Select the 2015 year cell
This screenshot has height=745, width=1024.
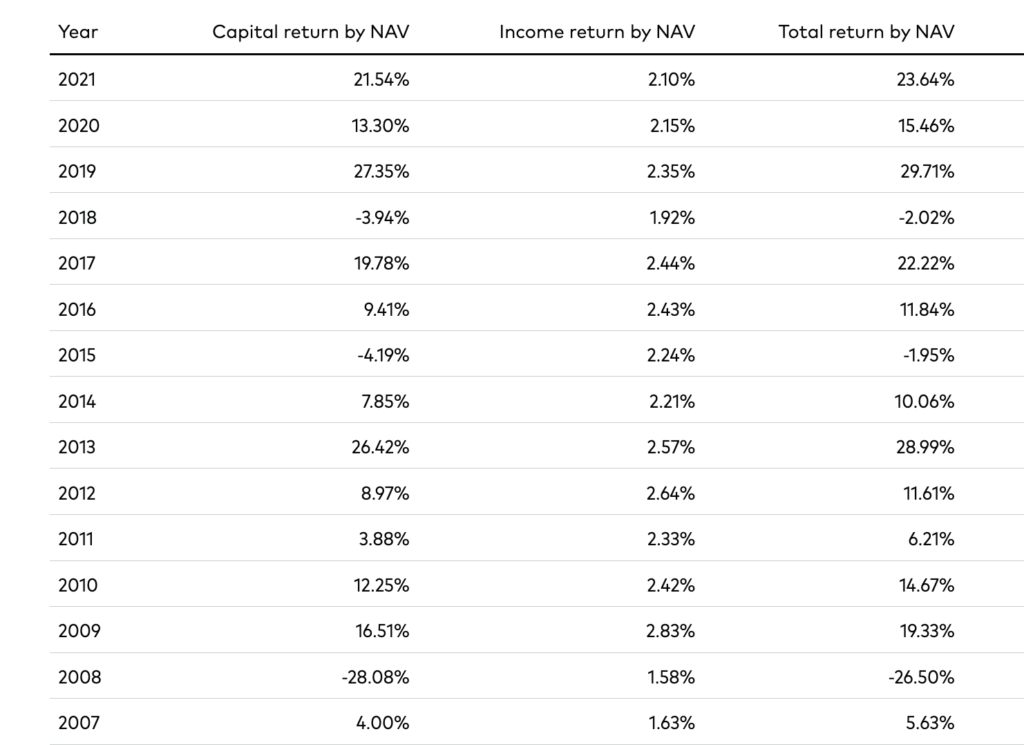[x=77, y=355]
